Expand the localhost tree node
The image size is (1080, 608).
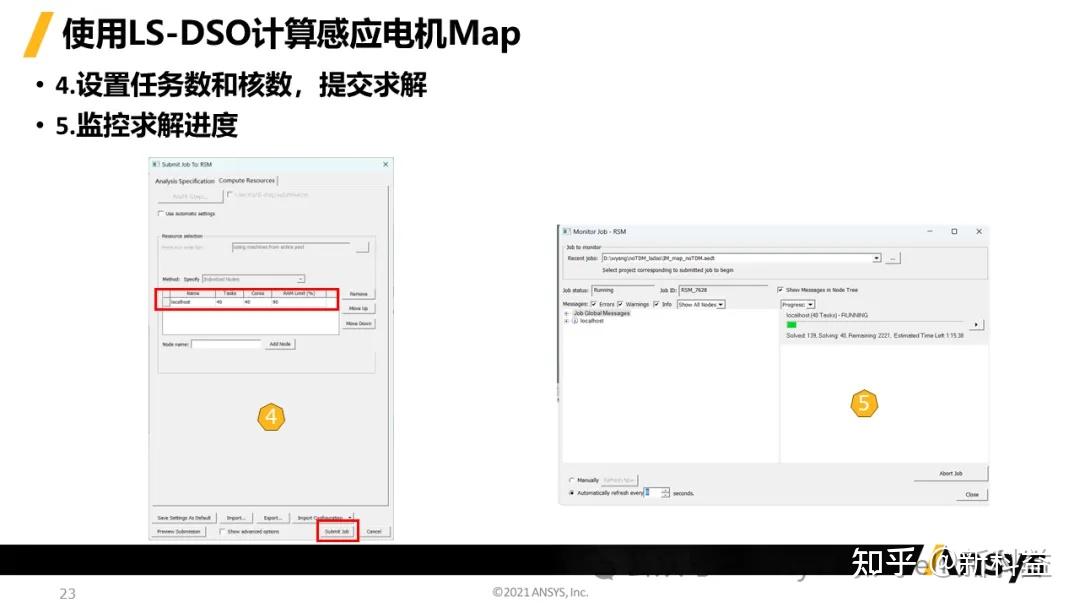click(x=567, y=321)
